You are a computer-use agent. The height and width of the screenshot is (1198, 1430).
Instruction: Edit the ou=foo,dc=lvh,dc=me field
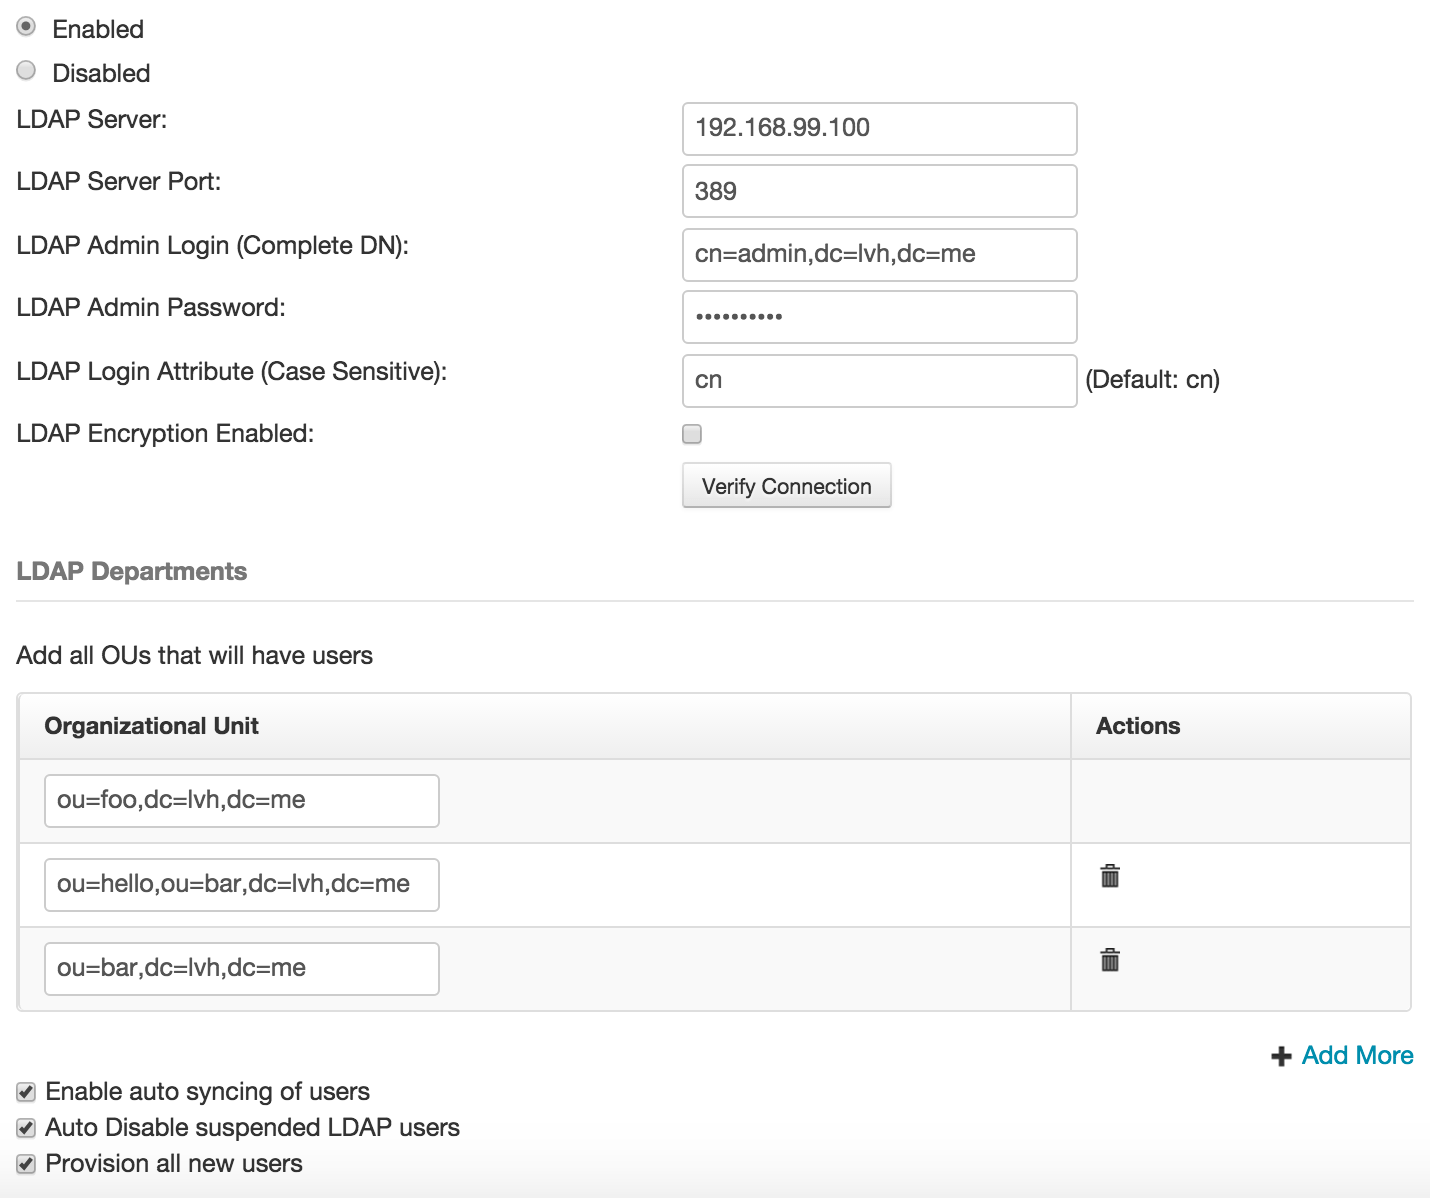(x=240, y=800)
